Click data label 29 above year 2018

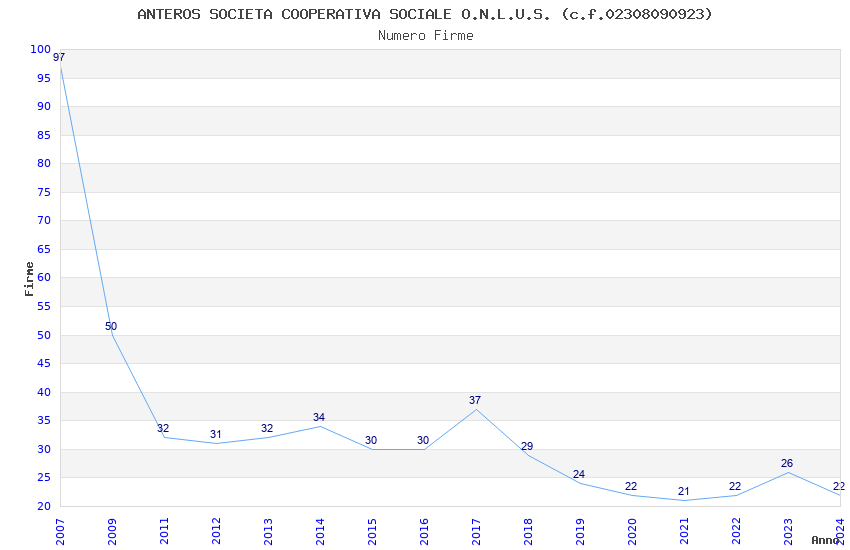[x=527, y=446]
